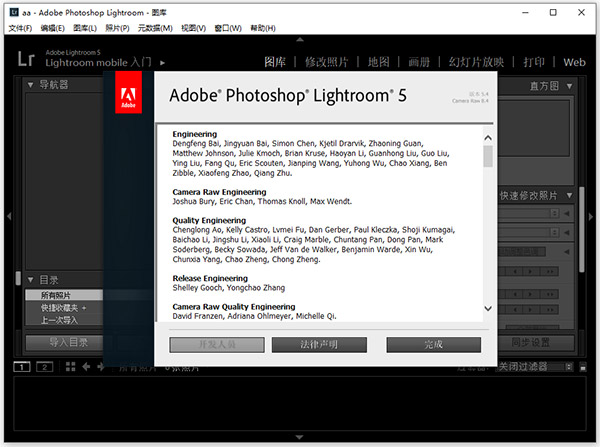
Task: Open the 窗口(W) menu
Action: pos(228,28)
